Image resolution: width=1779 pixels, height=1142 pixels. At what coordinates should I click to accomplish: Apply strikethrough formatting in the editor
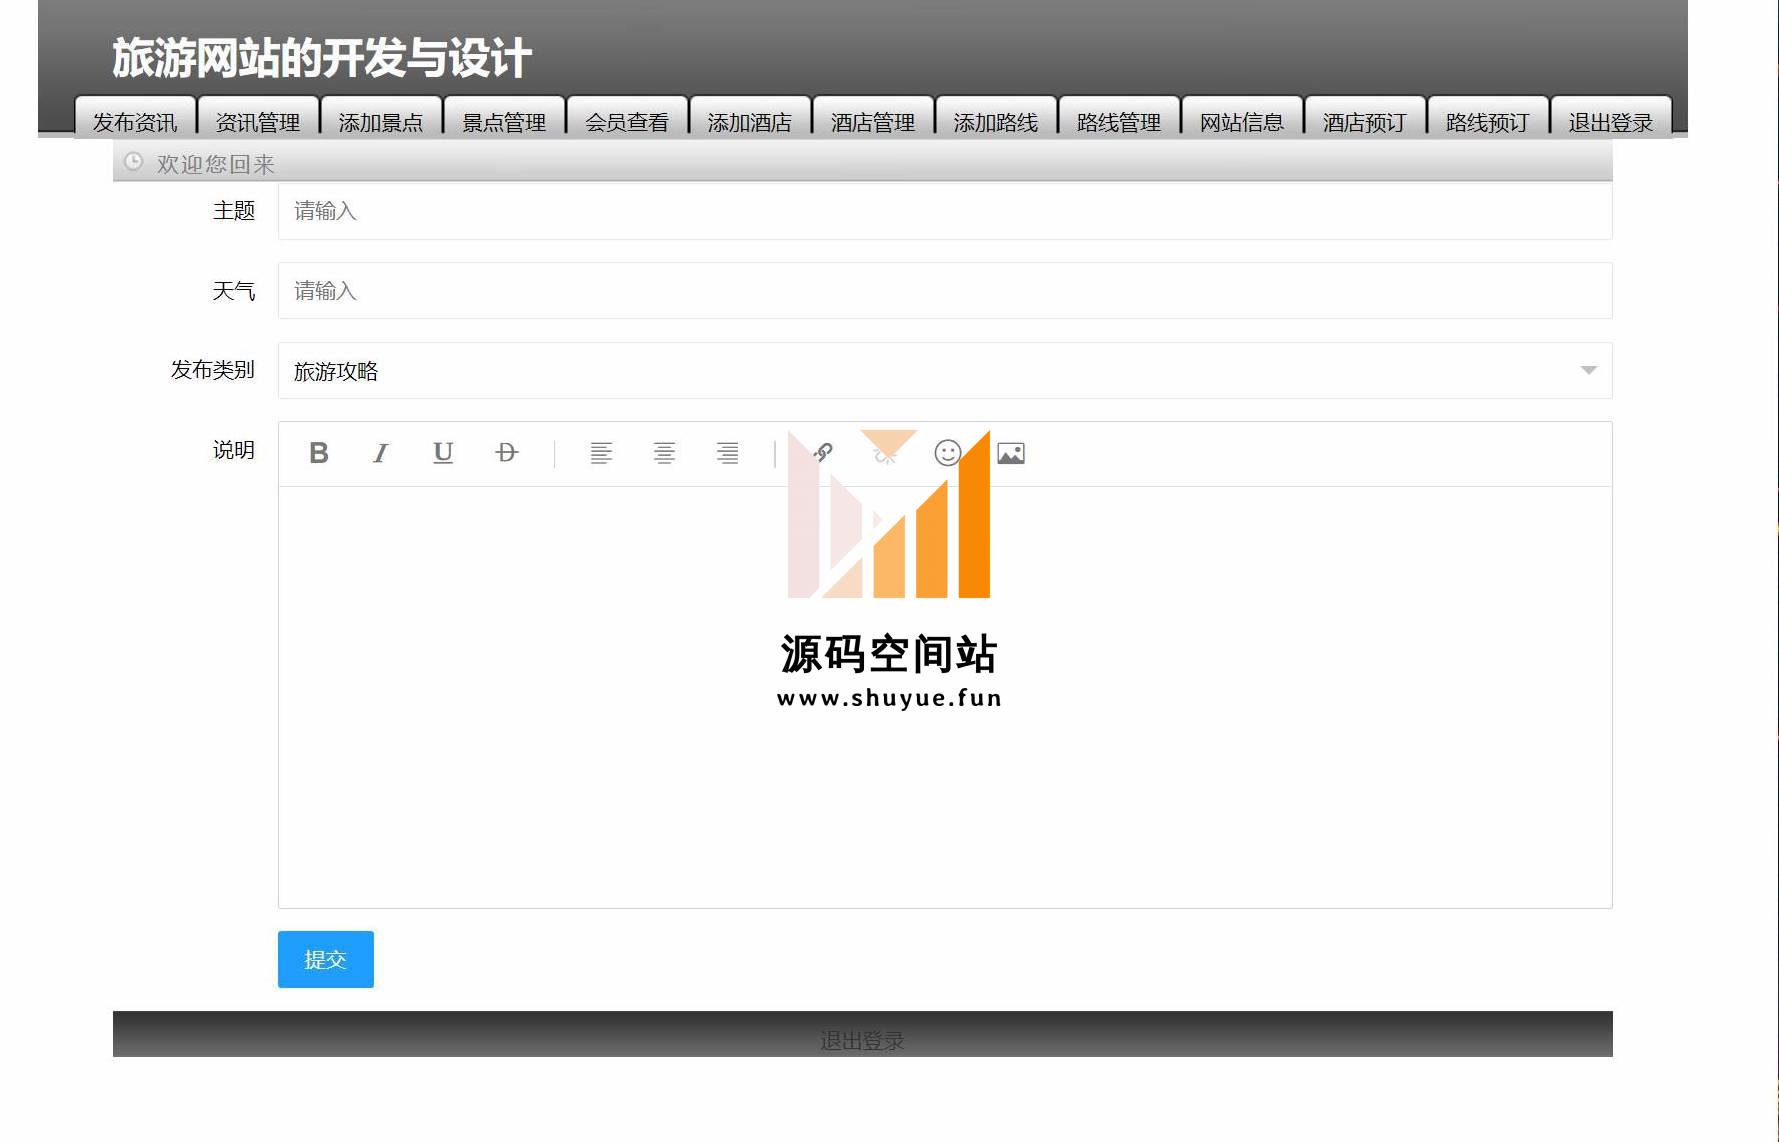[507, 453]
